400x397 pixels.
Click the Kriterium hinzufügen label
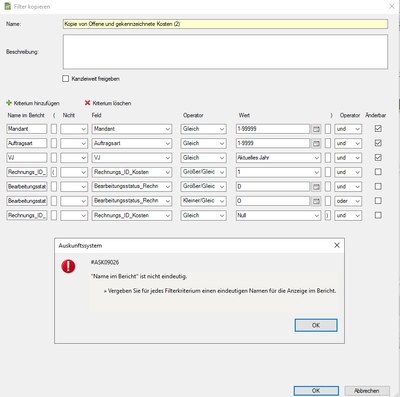click(37, 103)
